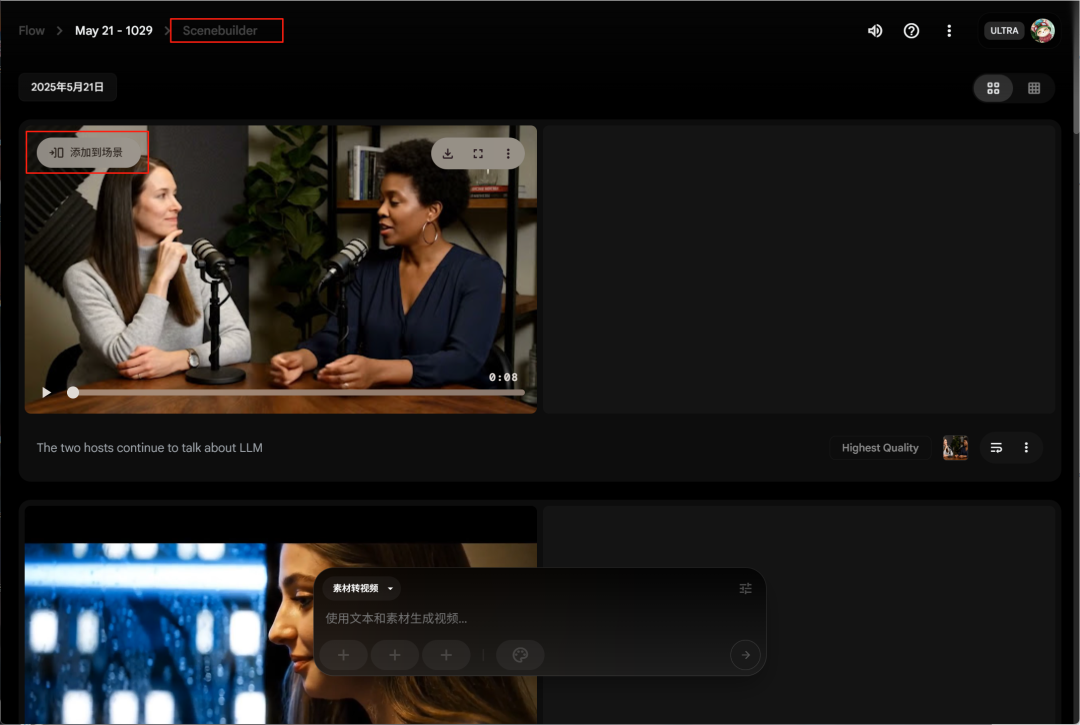Image resolution: width=1080 pixels, height=725 pixels.
Task: Open three-dot menu next to Highest Quality
Action: (x=1026, y=448)
